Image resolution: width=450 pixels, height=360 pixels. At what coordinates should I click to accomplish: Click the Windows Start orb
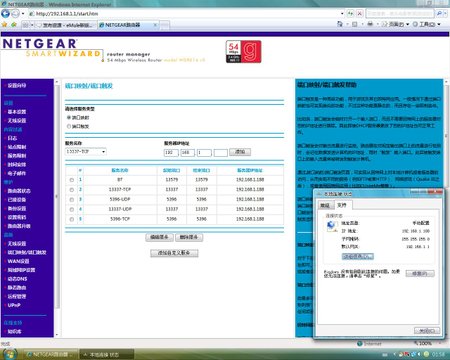9,354
